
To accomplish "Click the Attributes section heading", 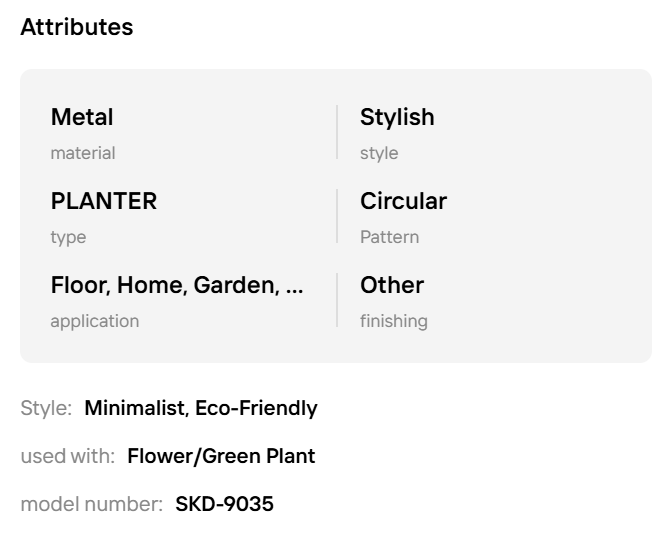I will click(x=77, y=27).
